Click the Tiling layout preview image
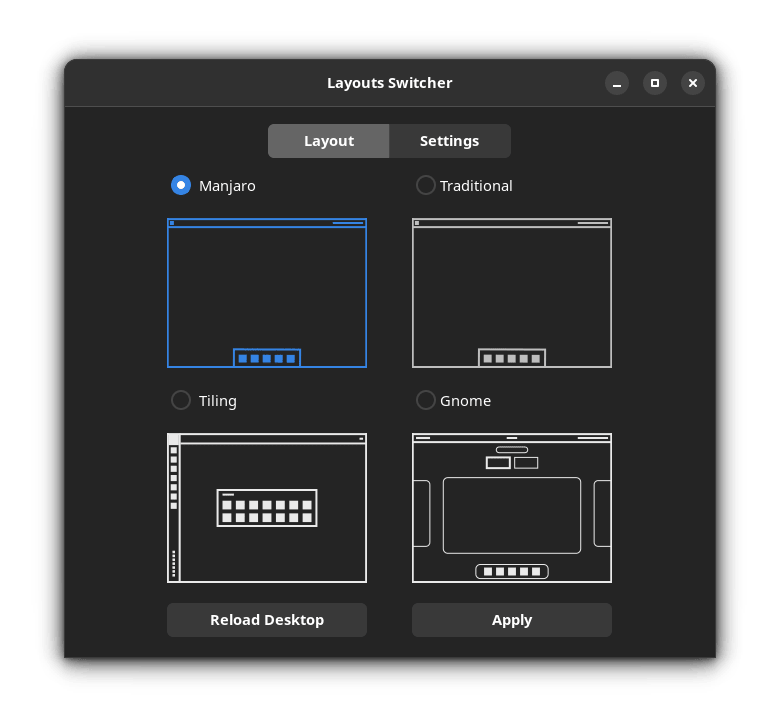Viewport: 780px width, 727px height. tap(267, 507)
